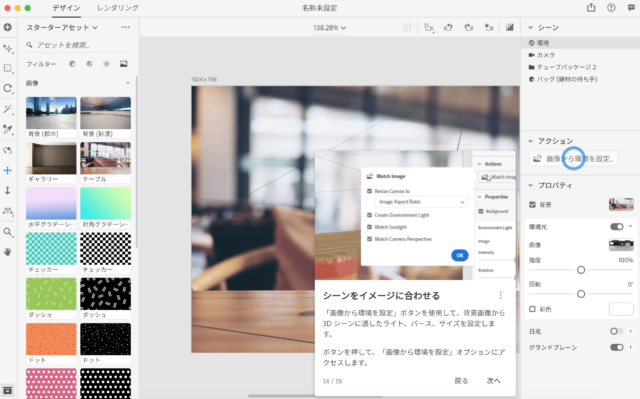Select the Orbit camera tool
Image resolution: width=640 pixels, height=399 pixels.
click(8, 150)
